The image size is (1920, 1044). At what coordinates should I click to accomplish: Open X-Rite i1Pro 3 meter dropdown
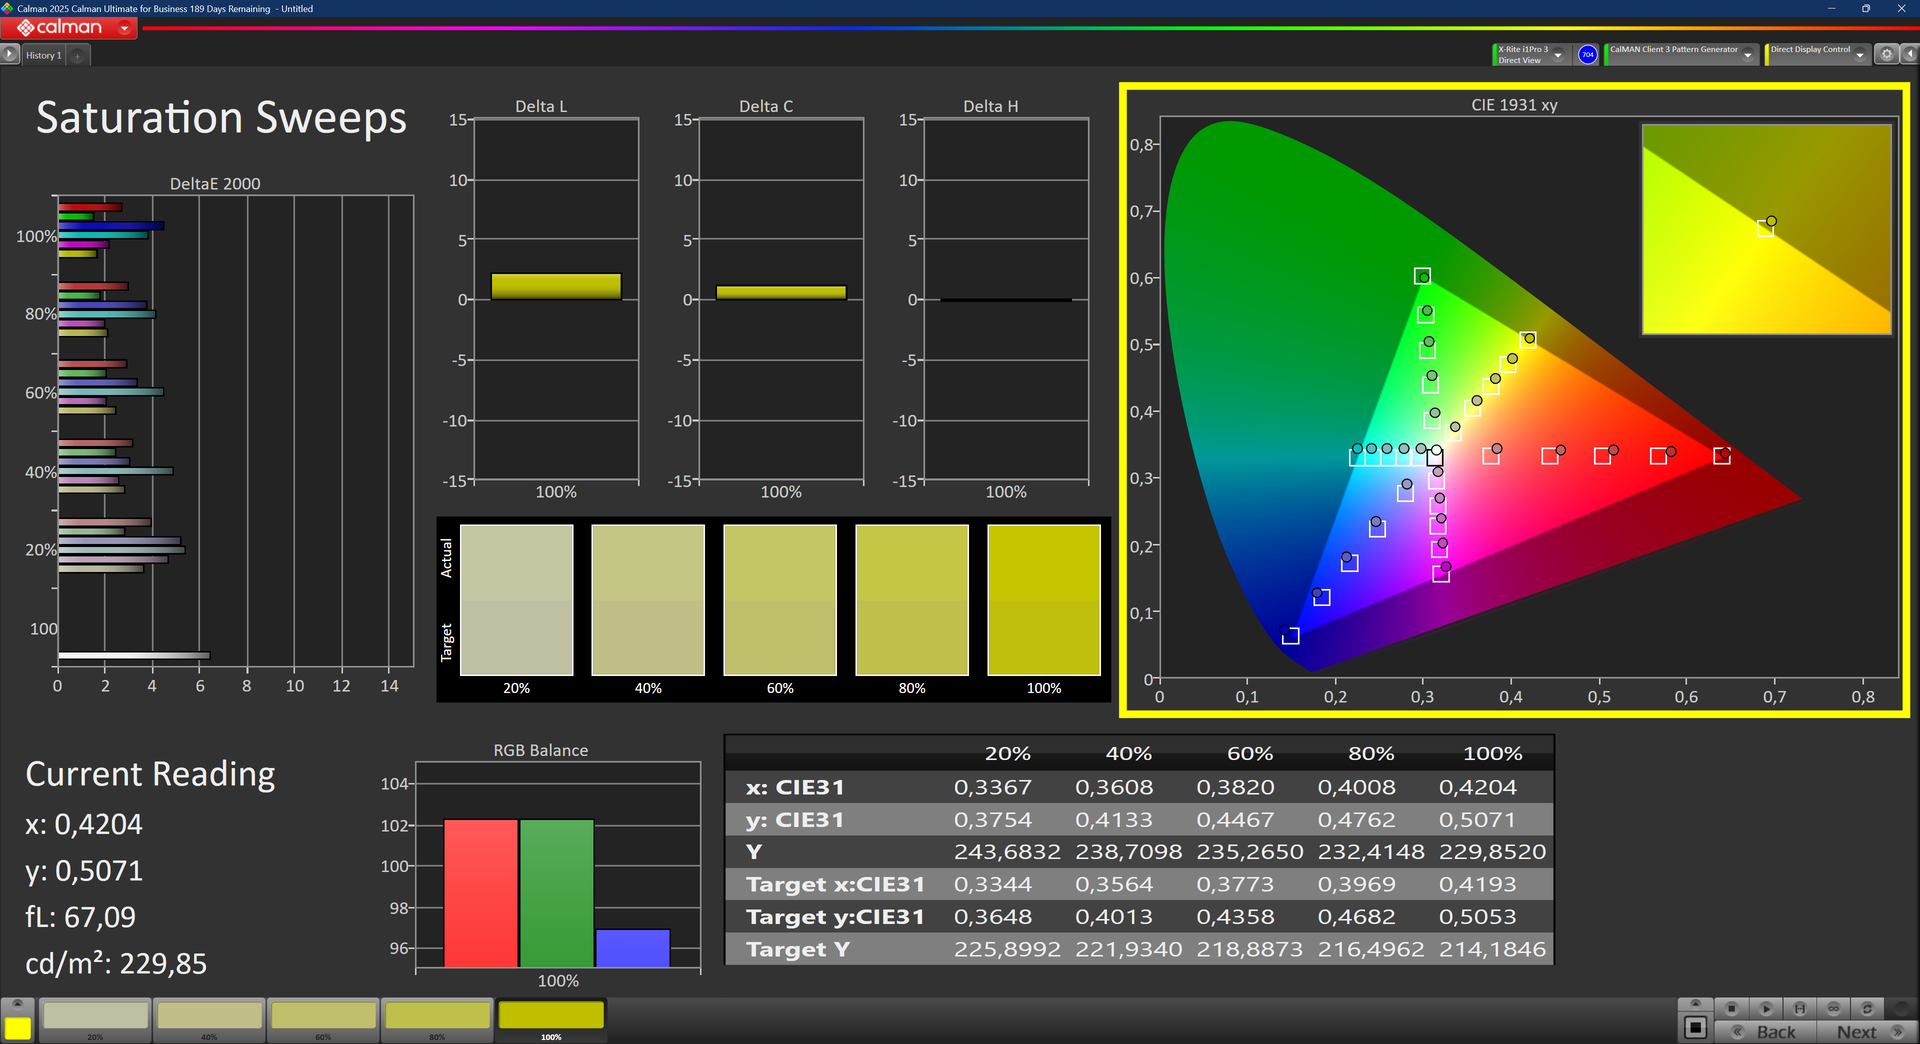[x=1557, y=55]
